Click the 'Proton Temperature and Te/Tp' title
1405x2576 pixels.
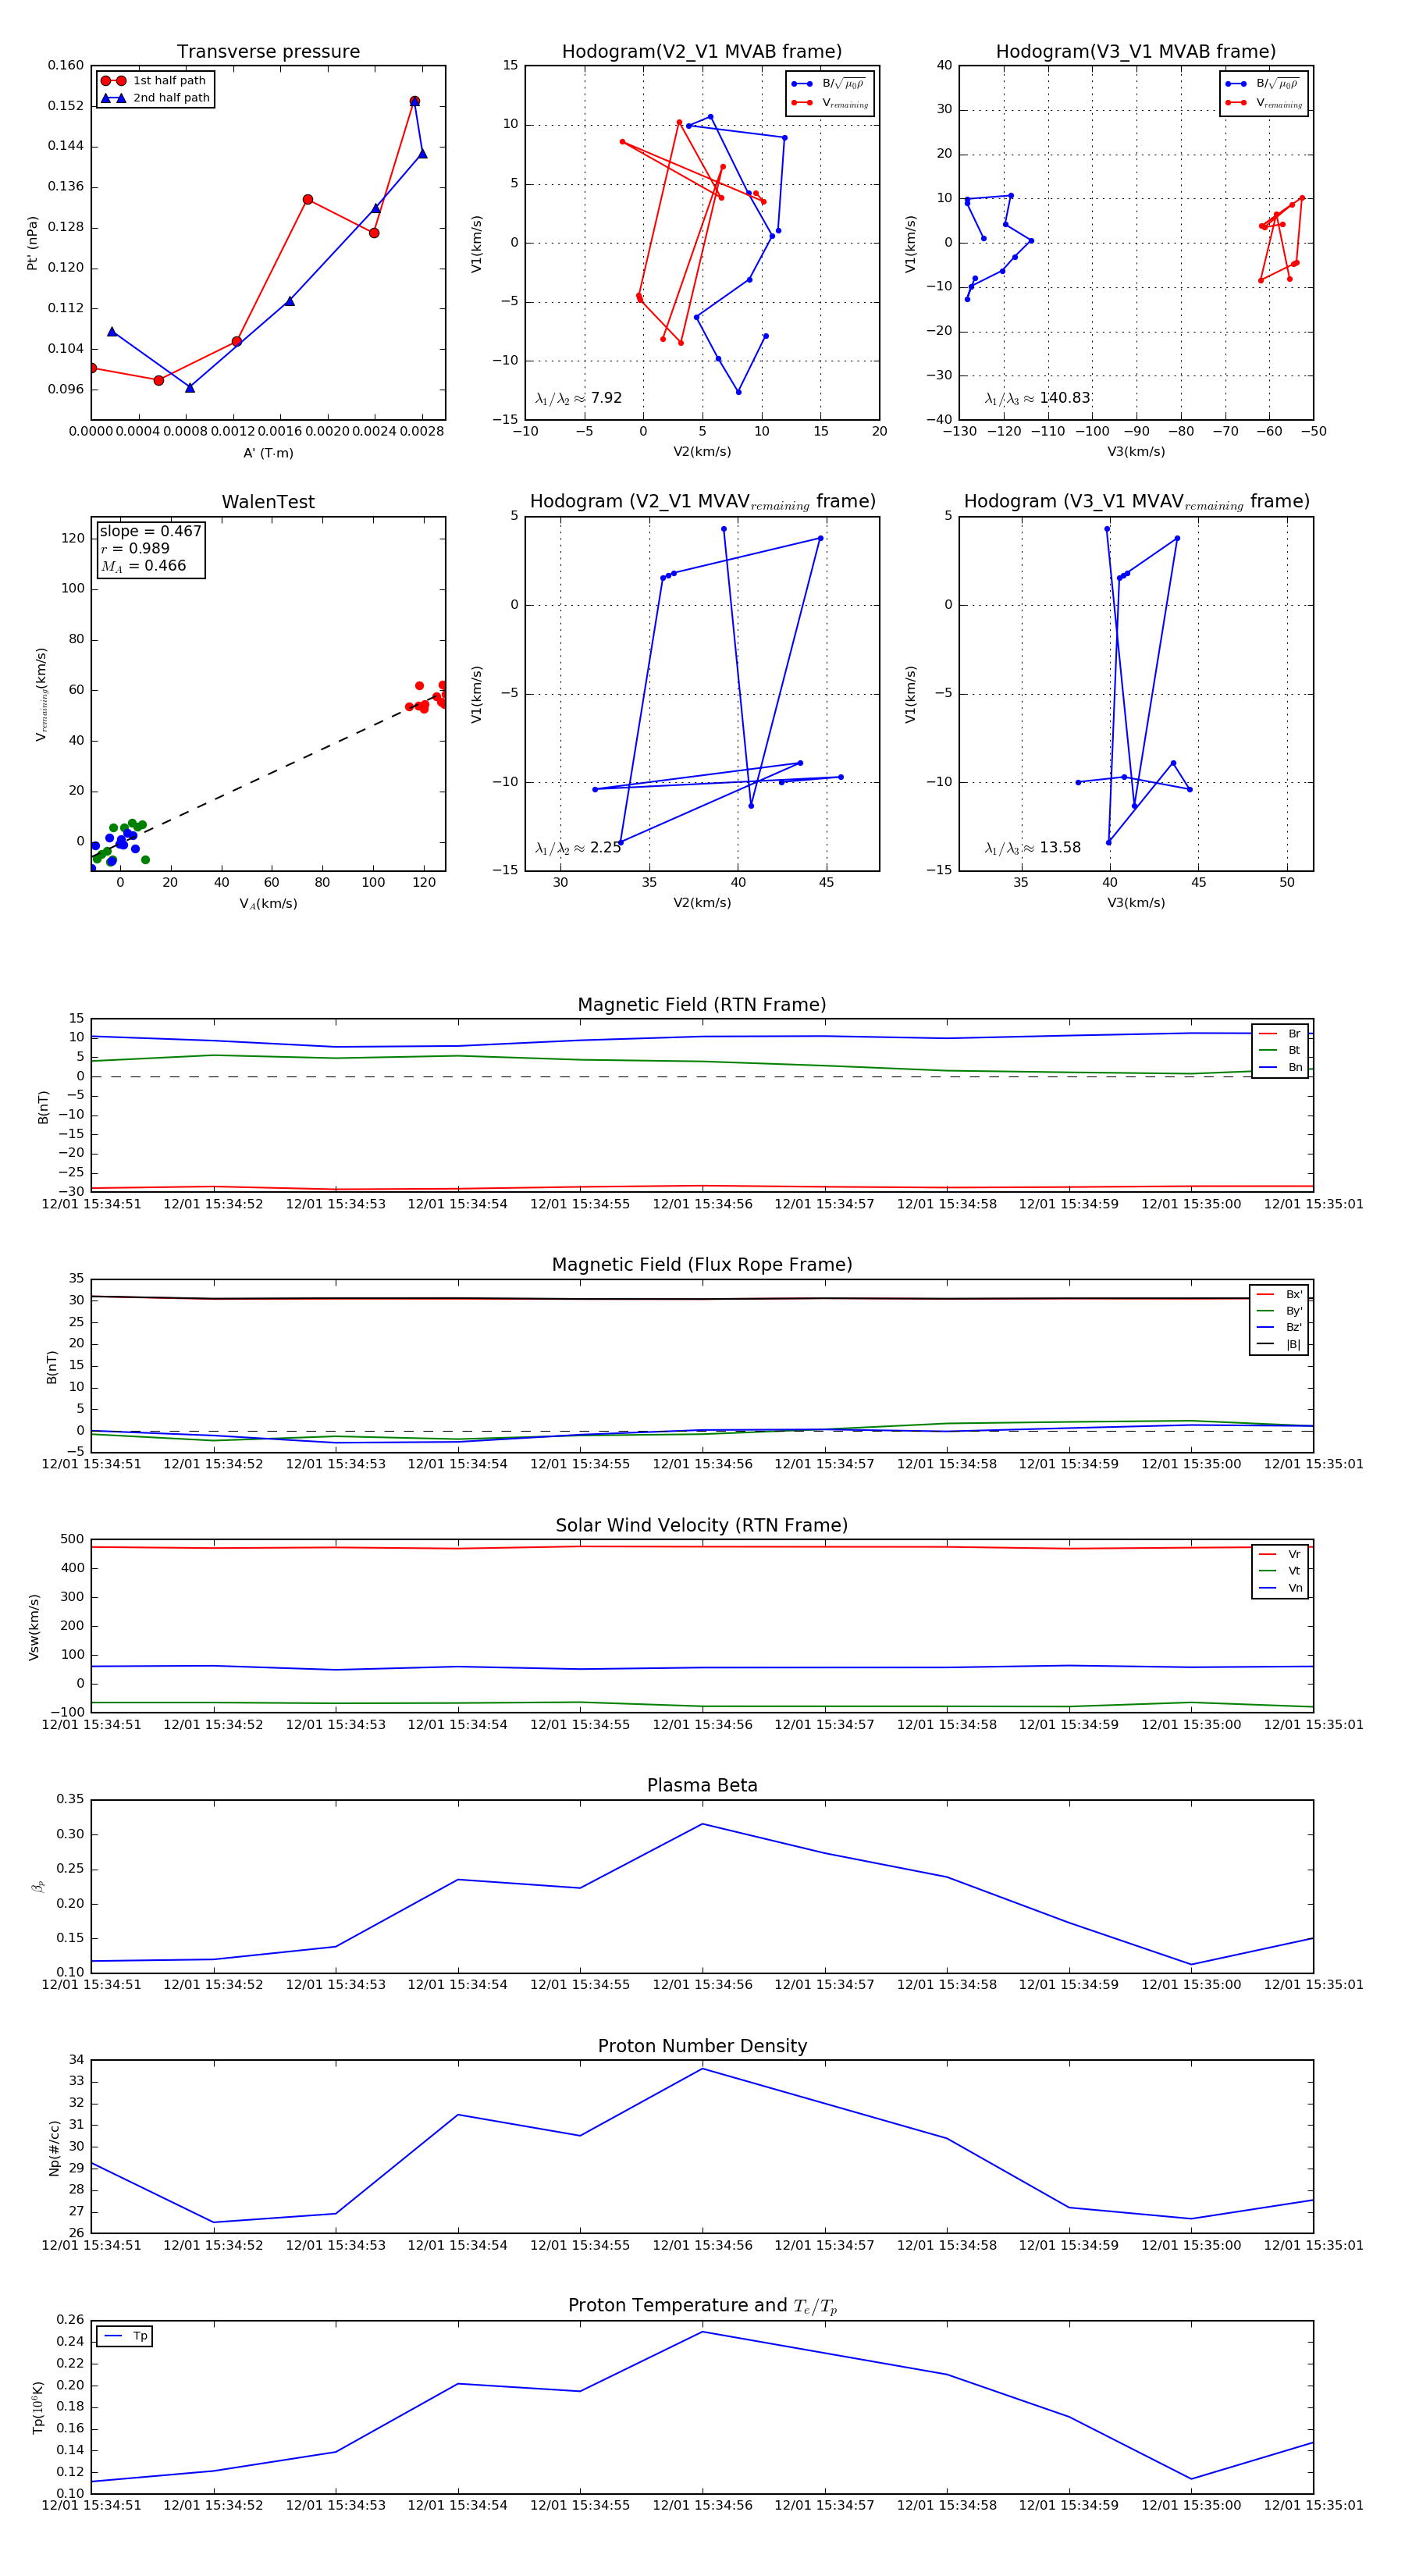click(x=702, y=2306)
